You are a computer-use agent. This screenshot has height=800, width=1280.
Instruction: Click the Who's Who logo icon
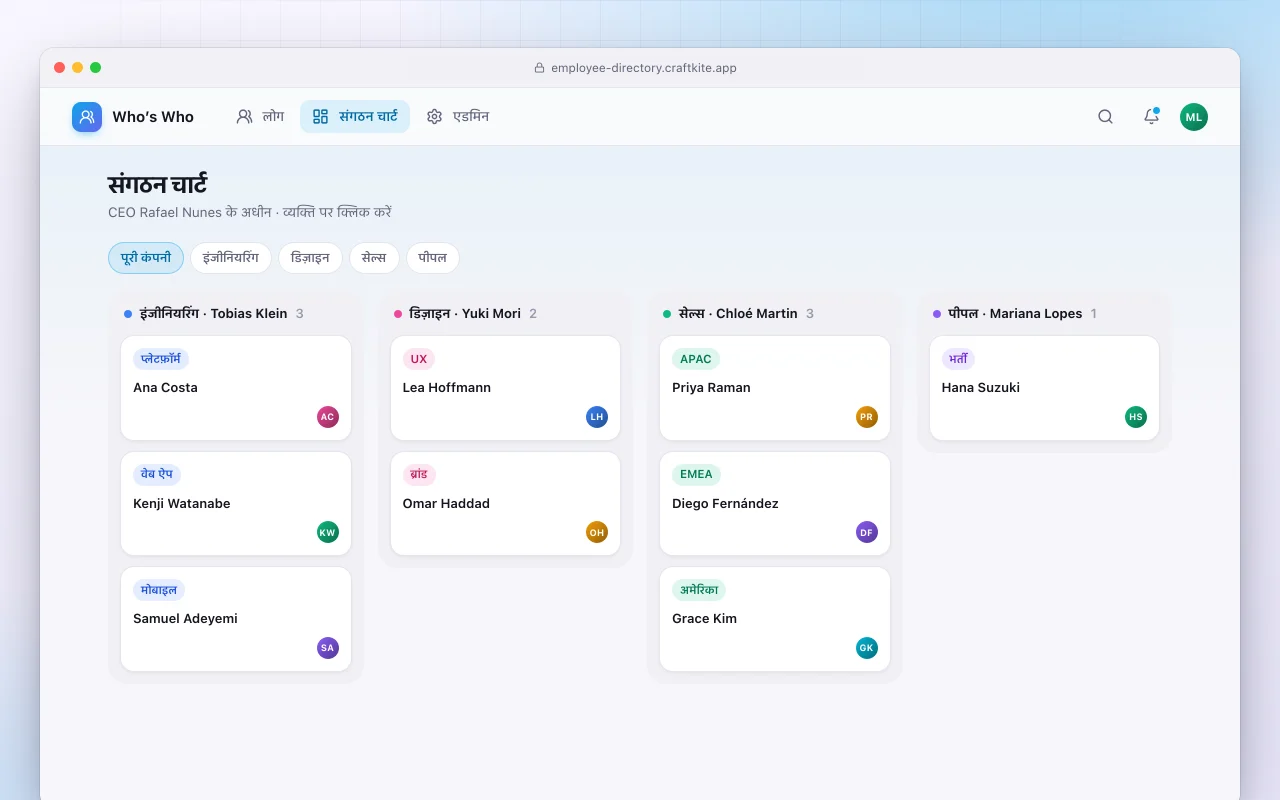point(87,117)
